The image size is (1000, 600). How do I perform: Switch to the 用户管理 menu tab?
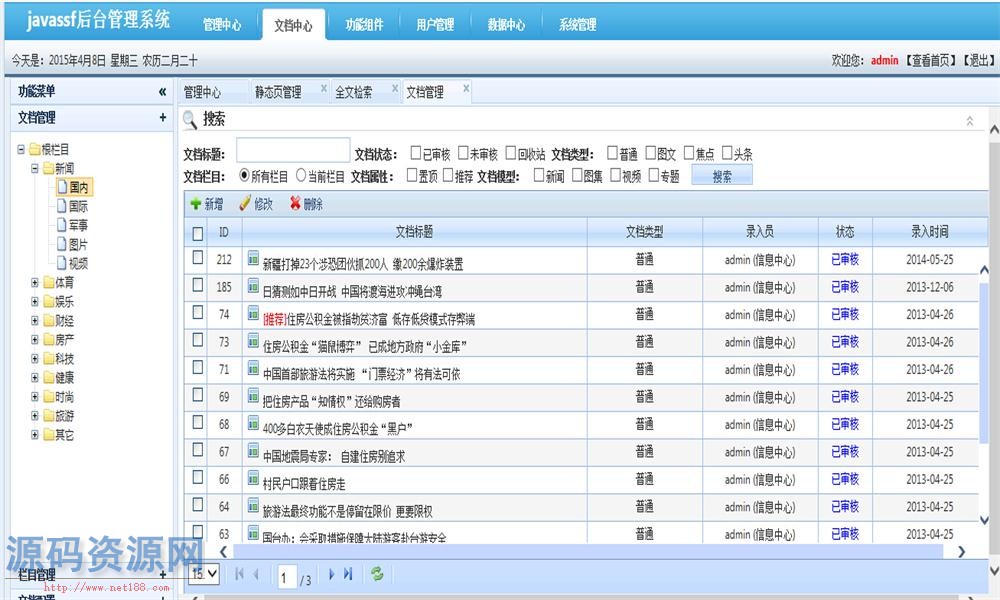click(x=434, y=23)
